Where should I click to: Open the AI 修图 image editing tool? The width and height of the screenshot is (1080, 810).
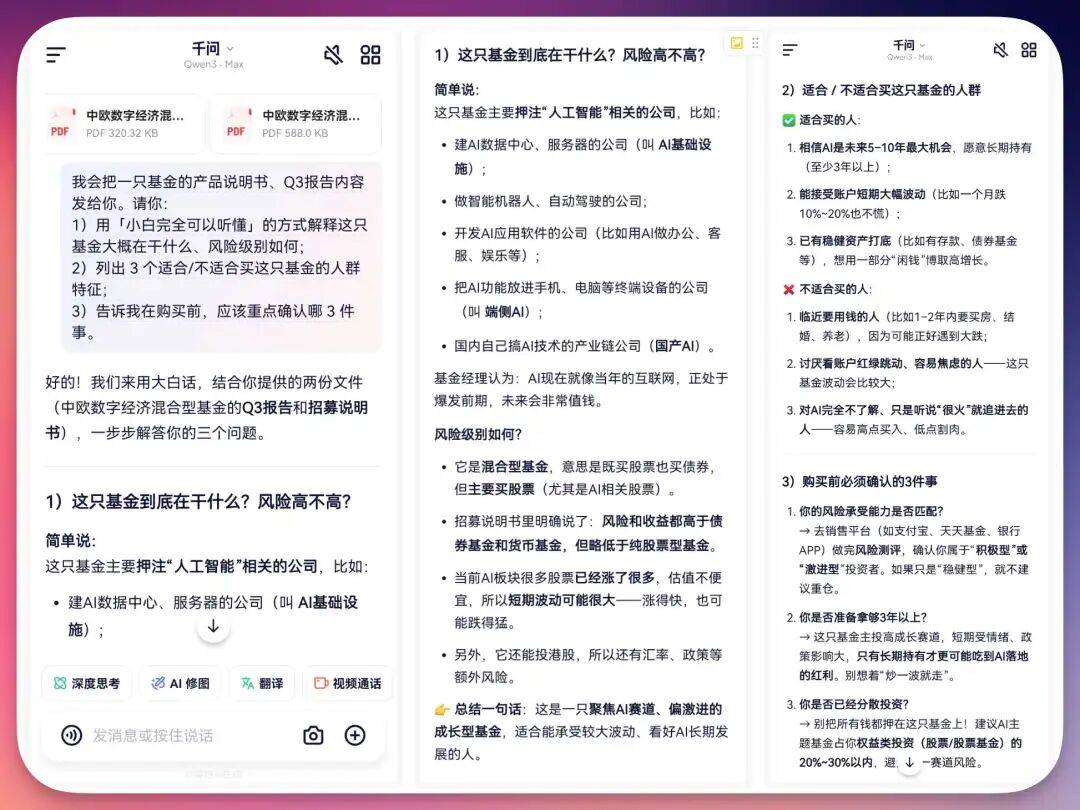tap(180, 683)
